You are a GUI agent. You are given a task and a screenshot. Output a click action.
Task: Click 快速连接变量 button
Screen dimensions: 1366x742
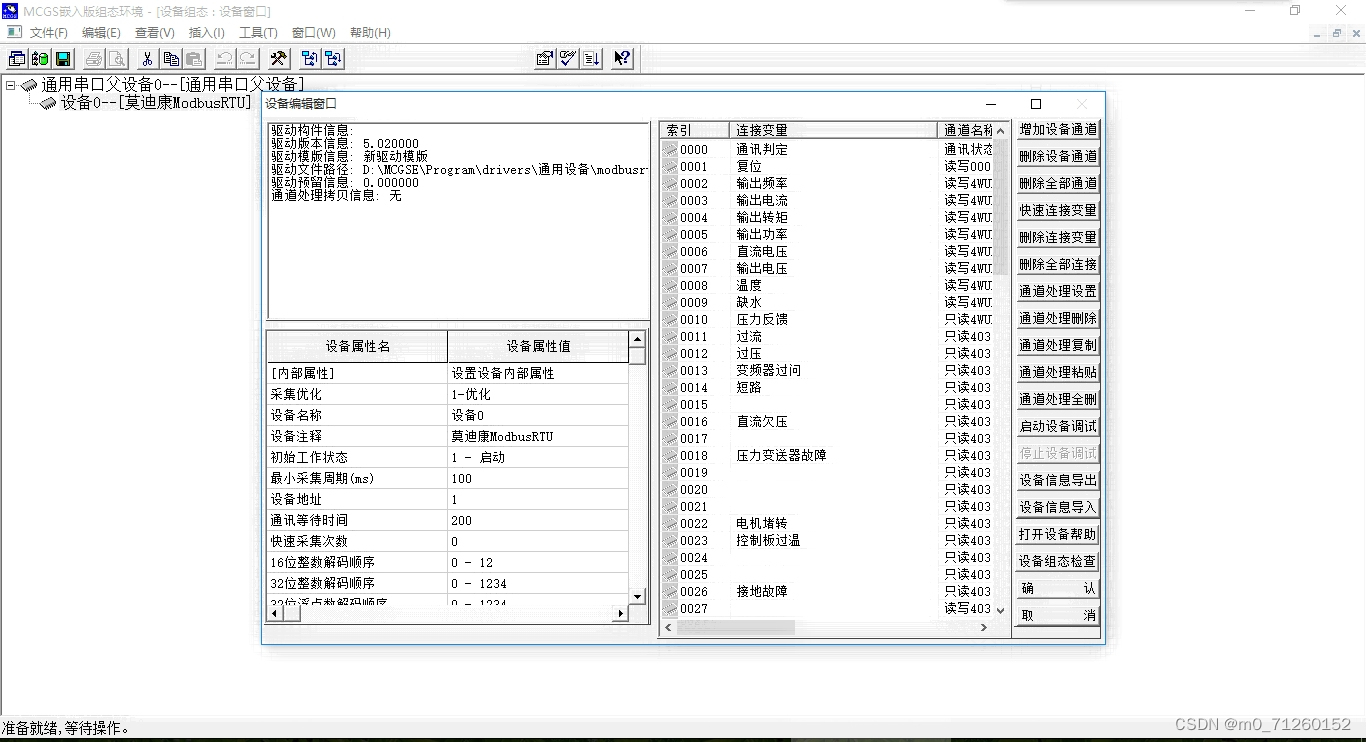coord(1057,211)
